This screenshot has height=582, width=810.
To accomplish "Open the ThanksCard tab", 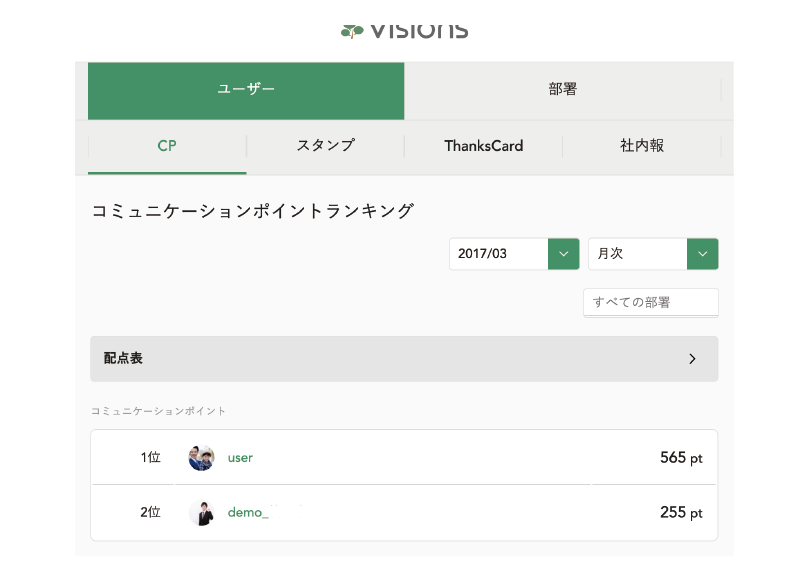I will coord(484,147).
